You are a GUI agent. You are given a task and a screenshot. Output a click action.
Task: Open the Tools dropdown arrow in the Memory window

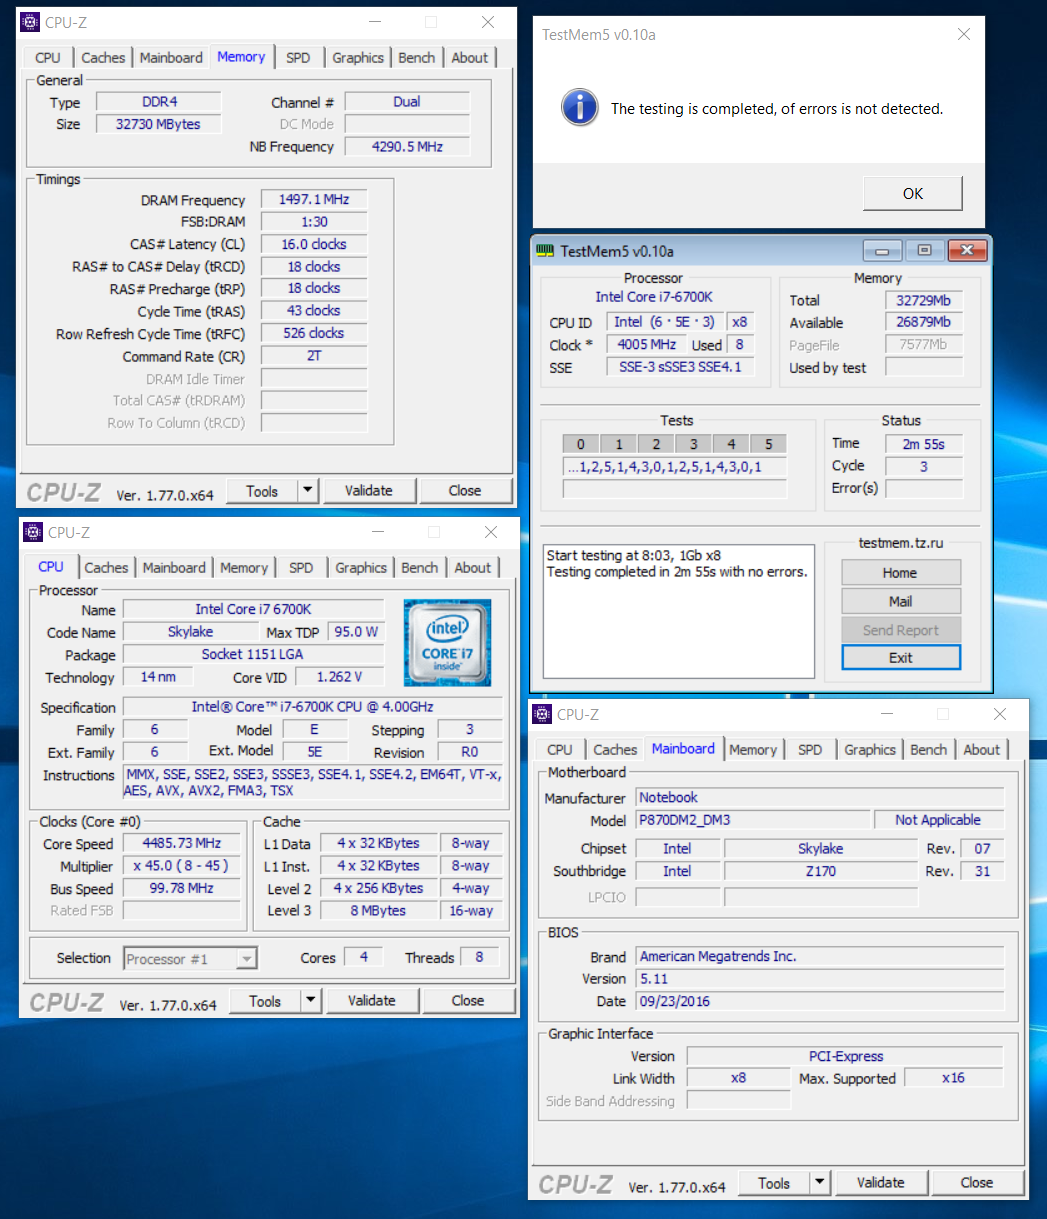pos(308,491)
